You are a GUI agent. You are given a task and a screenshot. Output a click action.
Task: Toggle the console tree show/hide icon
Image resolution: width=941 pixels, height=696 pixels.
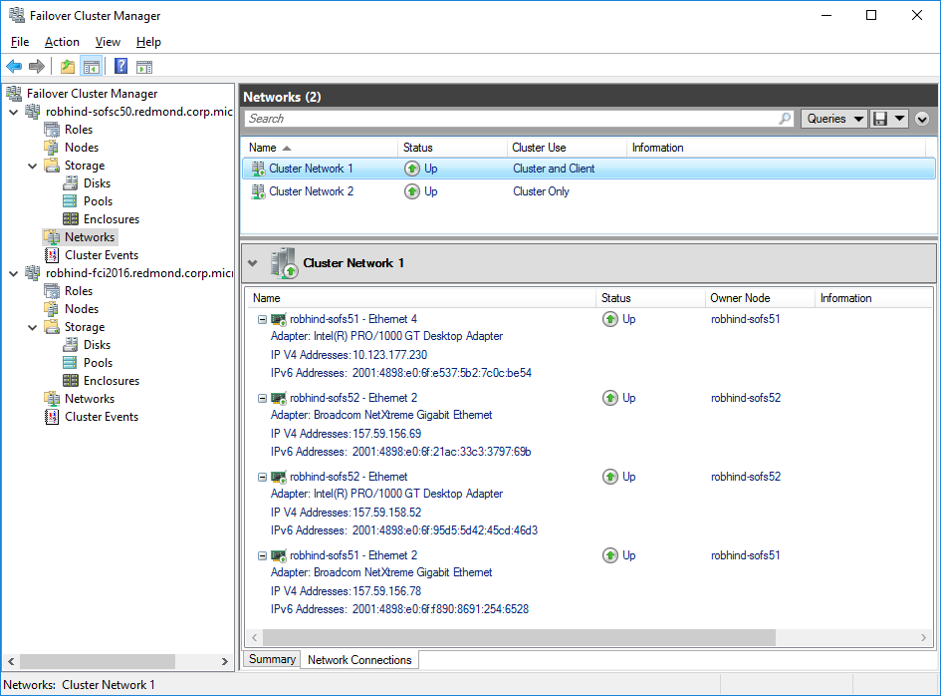coord(92,66)
